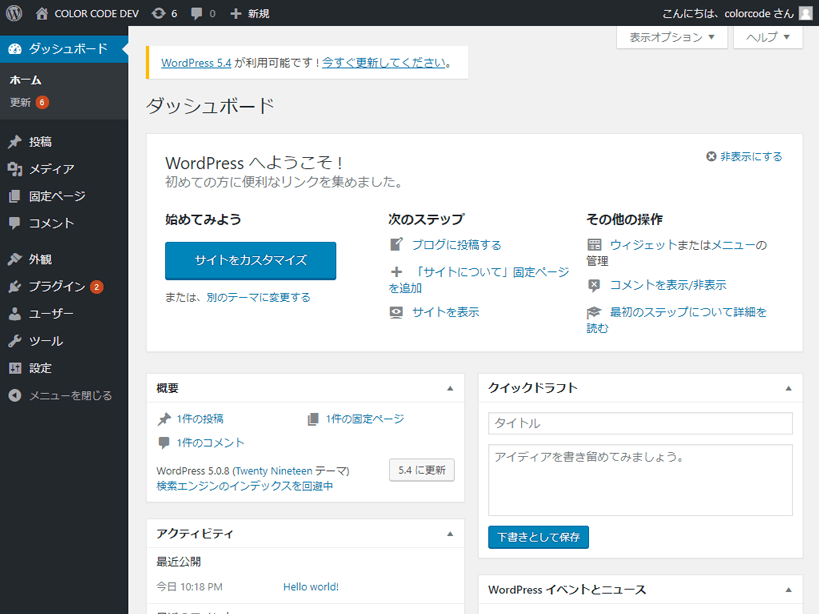This screenshot has width=819, height=614.
Task: Click the サイトをカスタマイズ button
Action: pos(251,261)
